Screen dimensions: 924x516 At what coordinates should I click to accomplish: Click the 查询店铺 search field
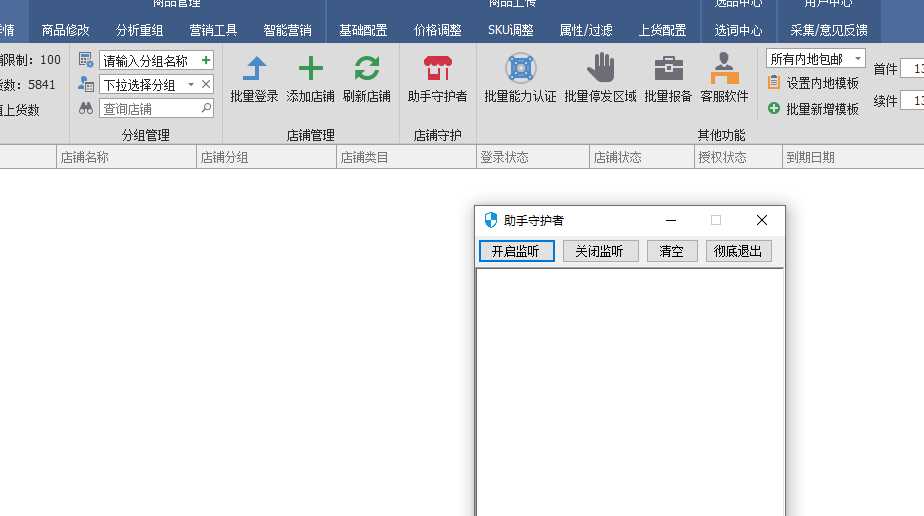click(150, 108)
